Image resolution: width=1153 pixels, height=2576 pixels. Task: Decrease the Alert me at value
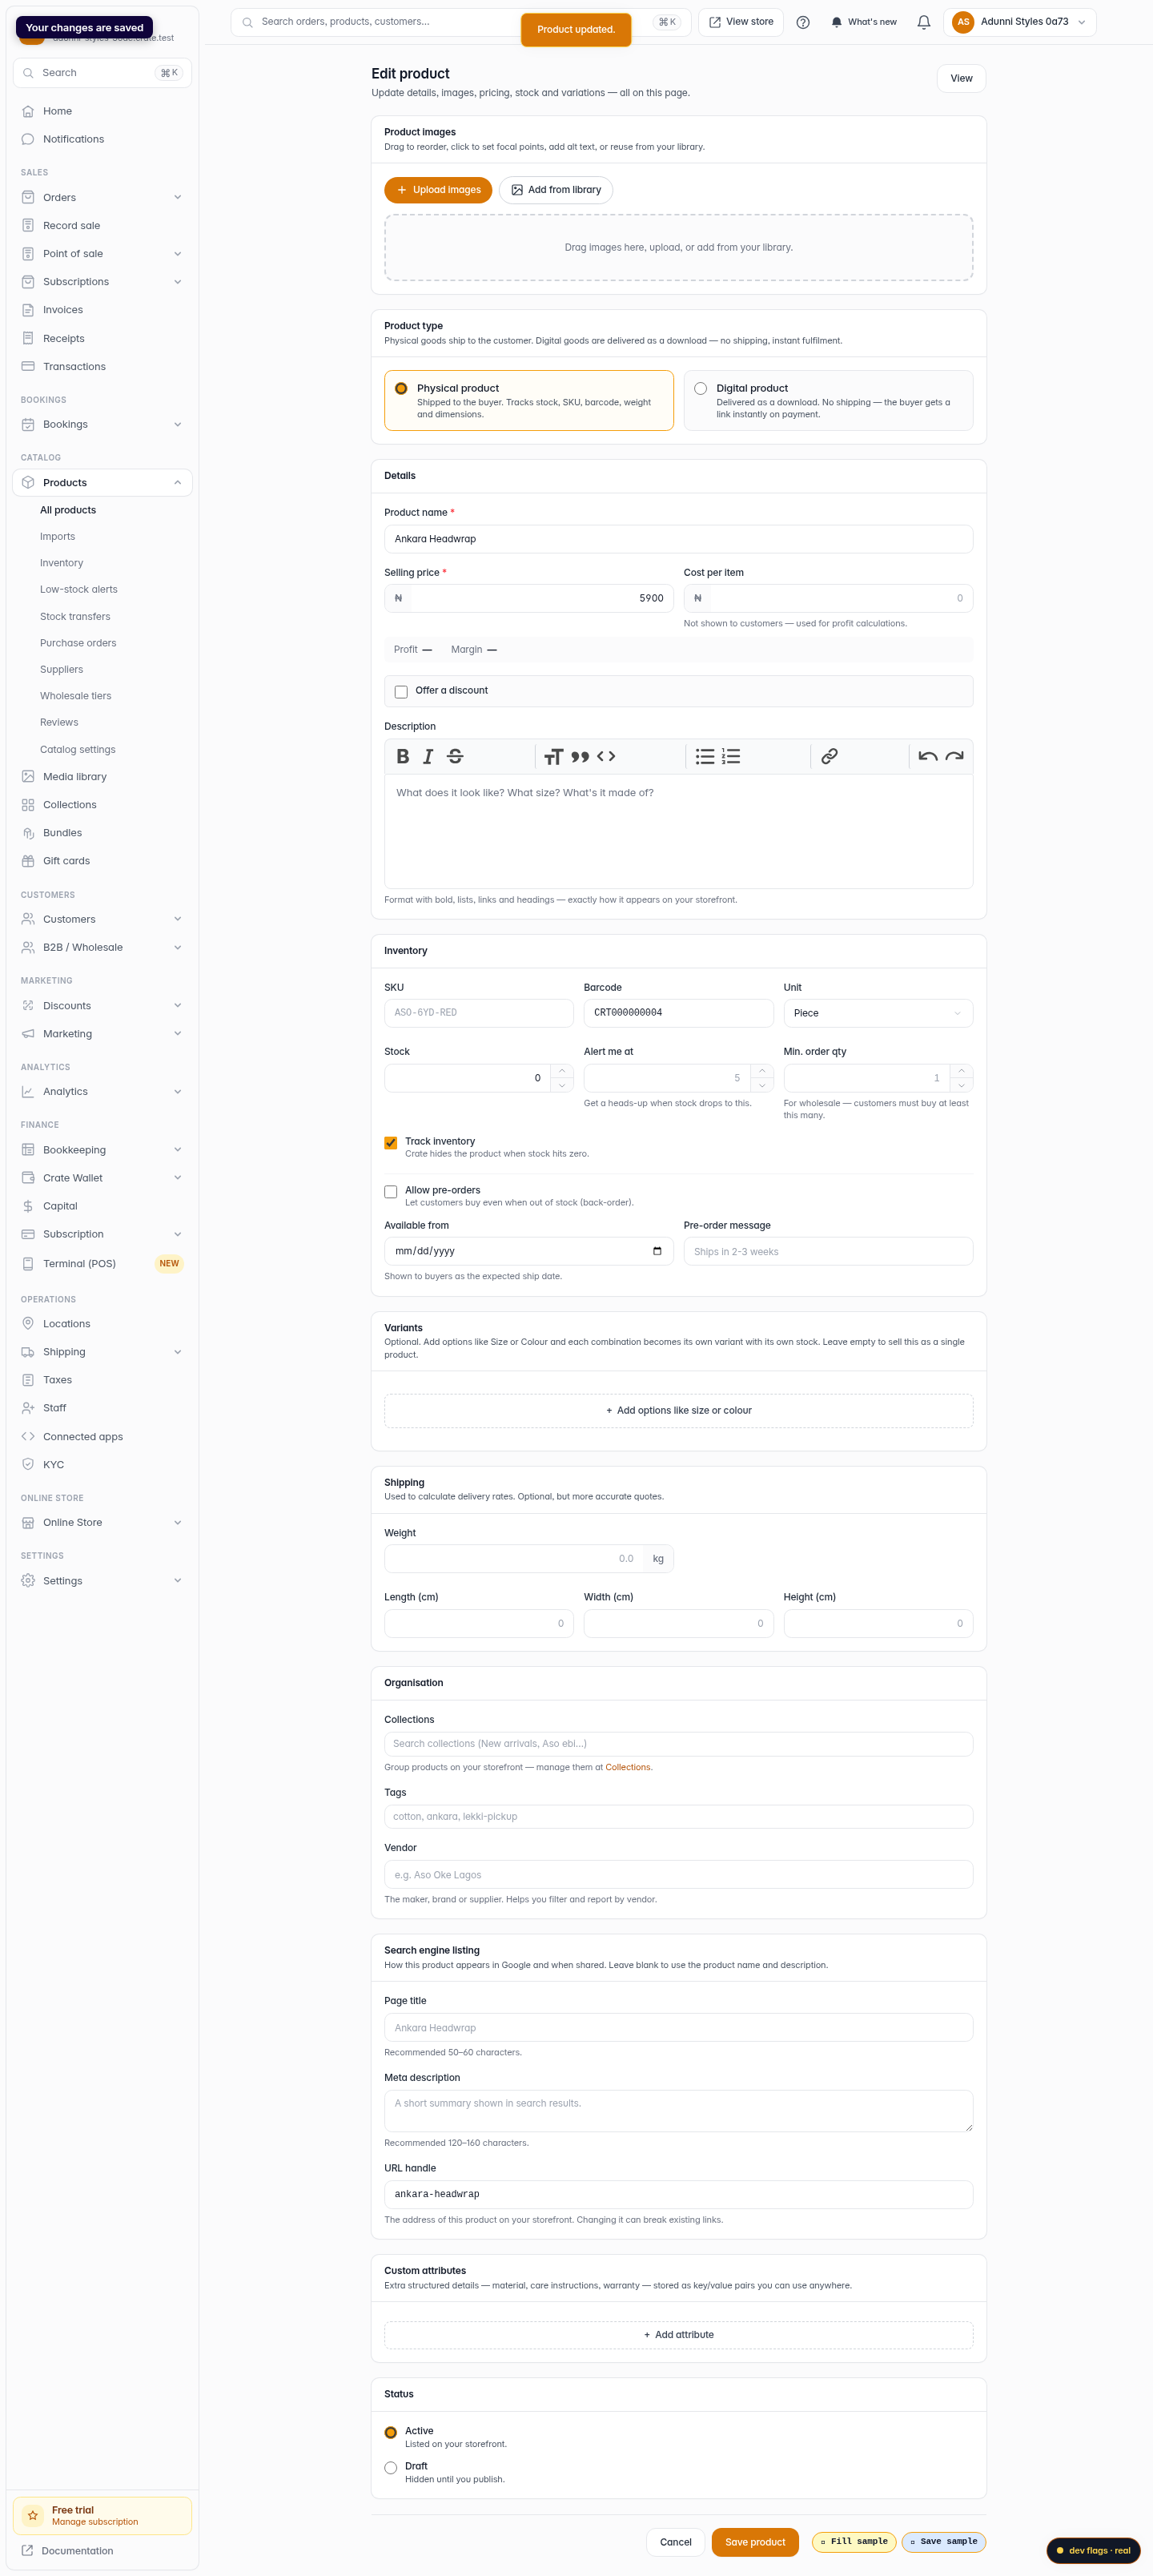tap(762, 1085)
